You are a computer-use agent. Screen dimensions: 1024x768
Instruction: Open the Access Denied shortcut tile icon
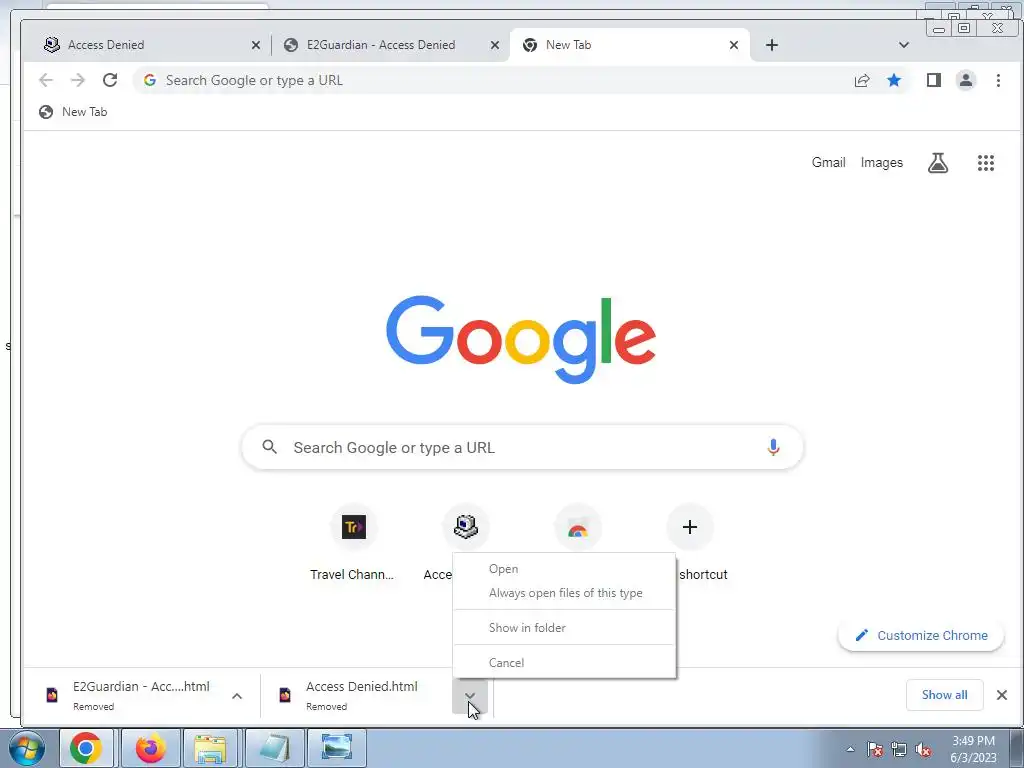465,527
